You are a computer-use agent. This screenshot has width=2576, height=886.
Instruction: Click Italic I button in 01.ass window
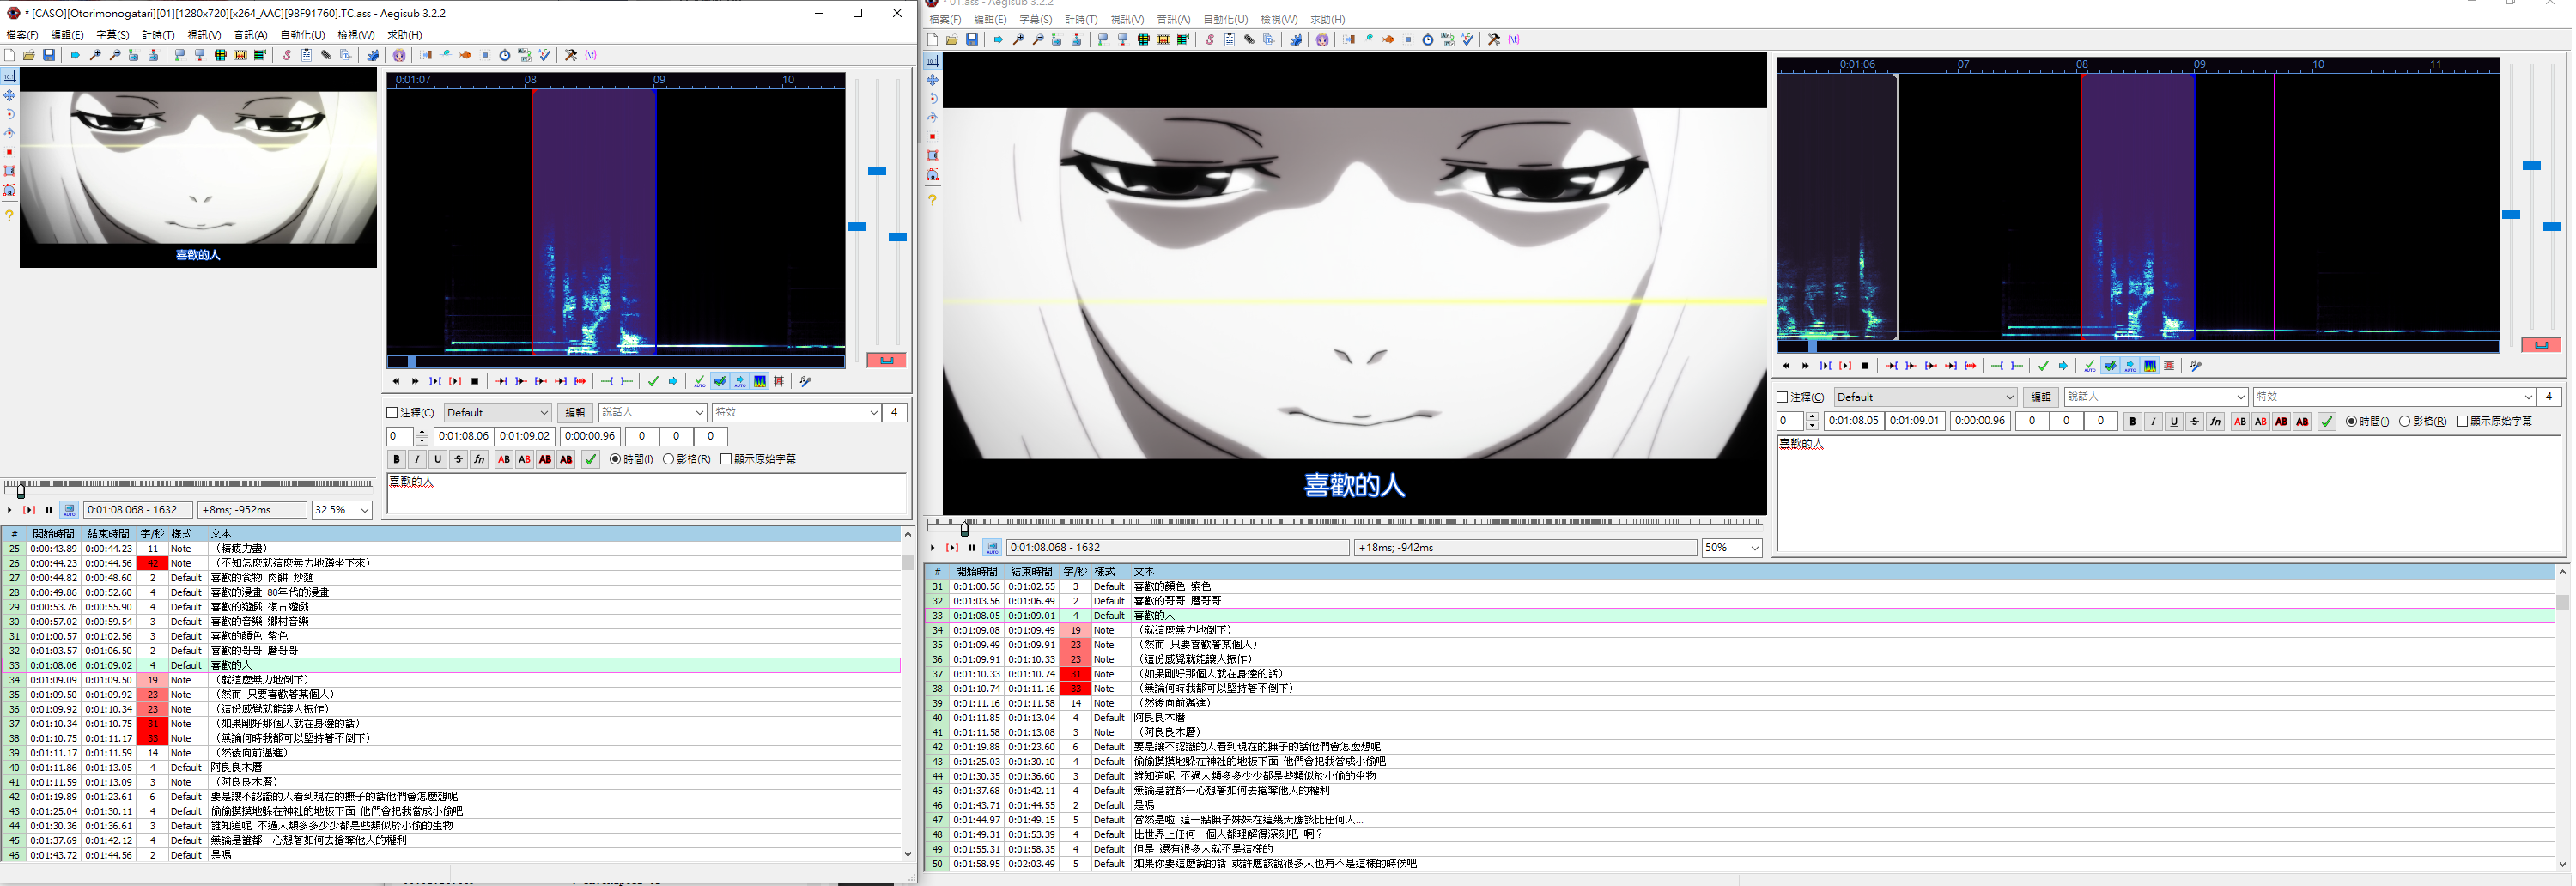tap(2153, 421)
